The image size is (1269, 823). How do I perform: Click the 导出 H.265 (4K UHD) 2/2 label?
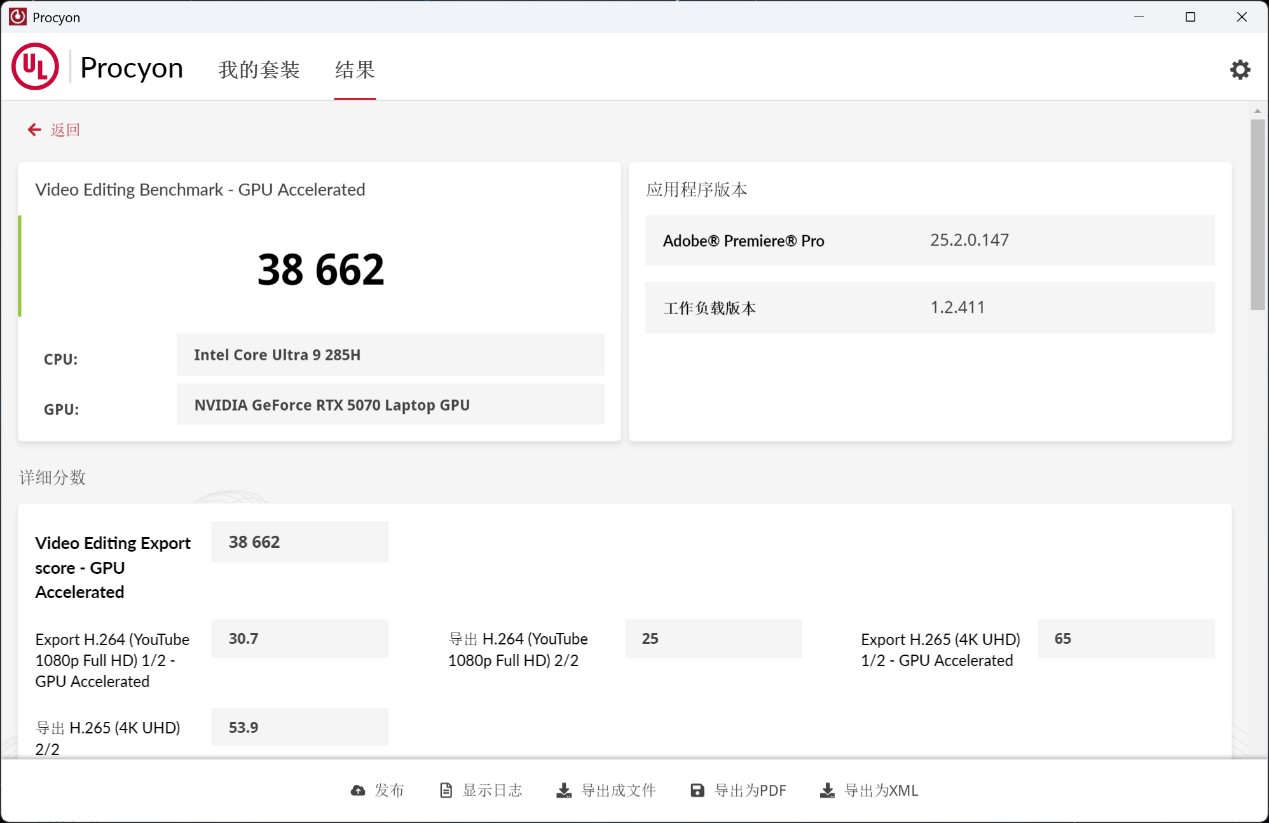(108, 738)
